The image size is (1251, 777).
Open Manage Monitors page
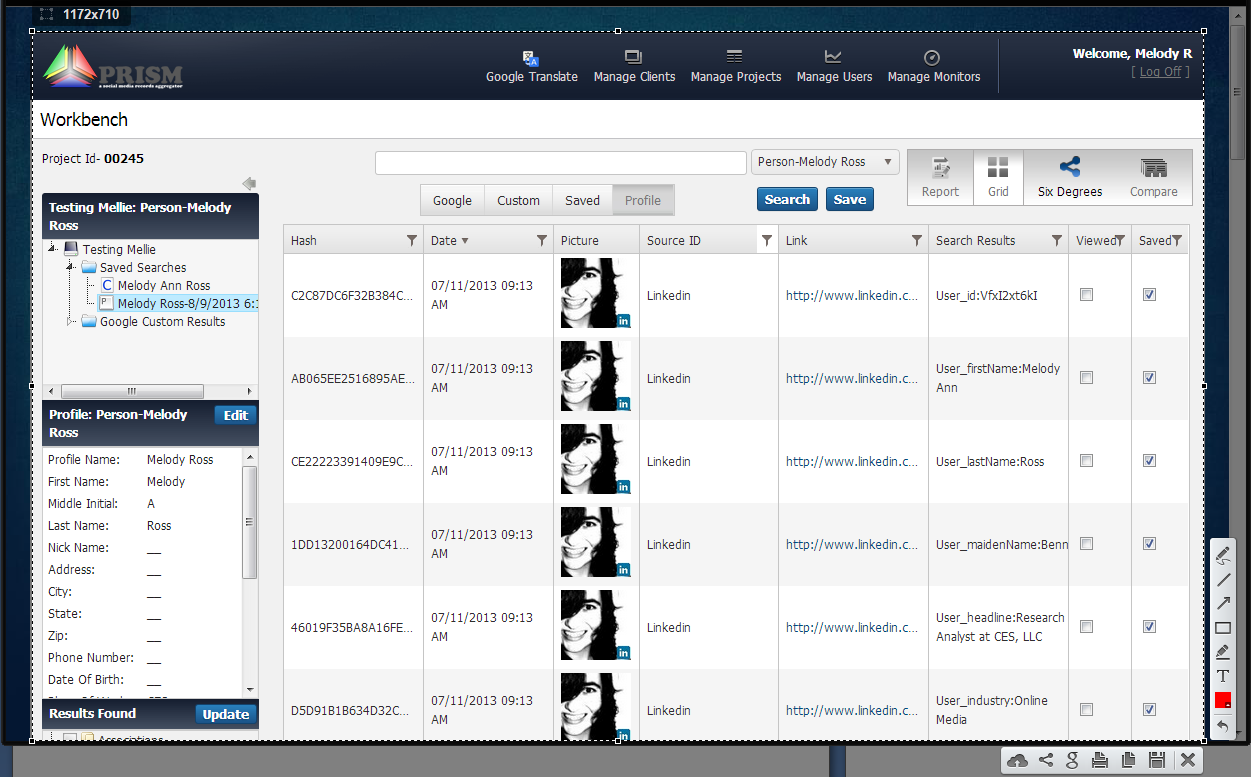933,67
